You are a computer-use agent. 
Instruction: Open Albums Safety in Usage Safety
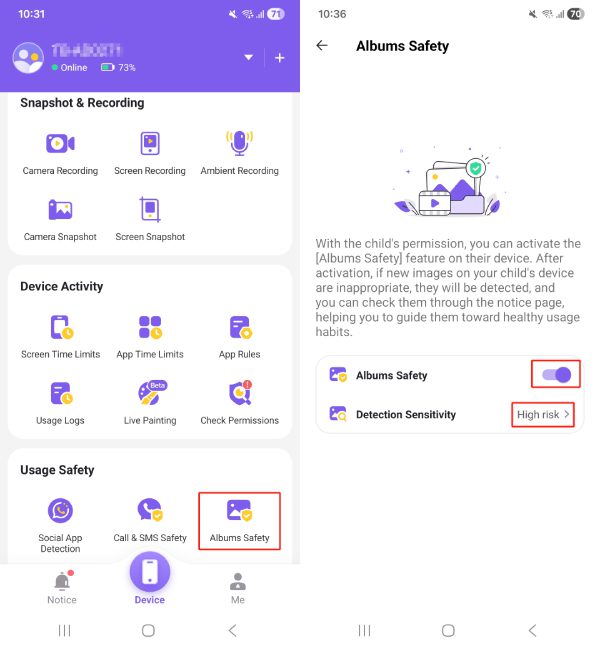[x=239, y=521]
